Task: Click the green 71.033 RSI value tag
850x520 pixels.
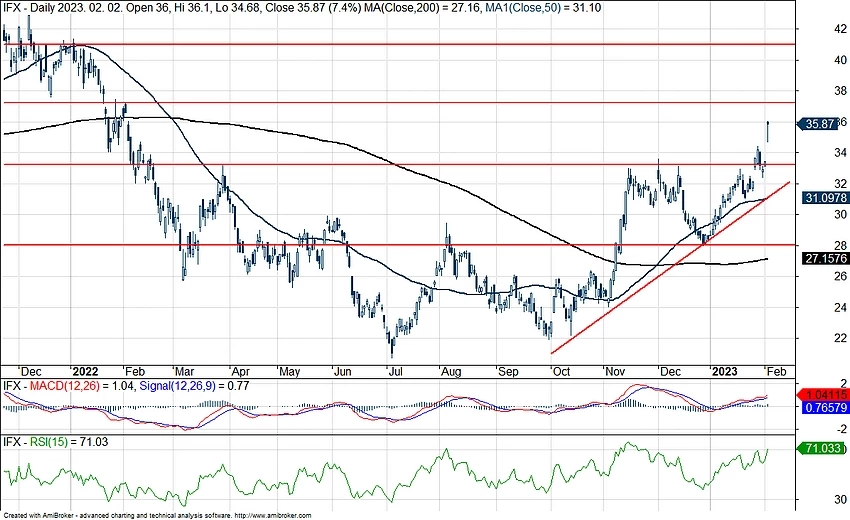Action: [823, 448]
